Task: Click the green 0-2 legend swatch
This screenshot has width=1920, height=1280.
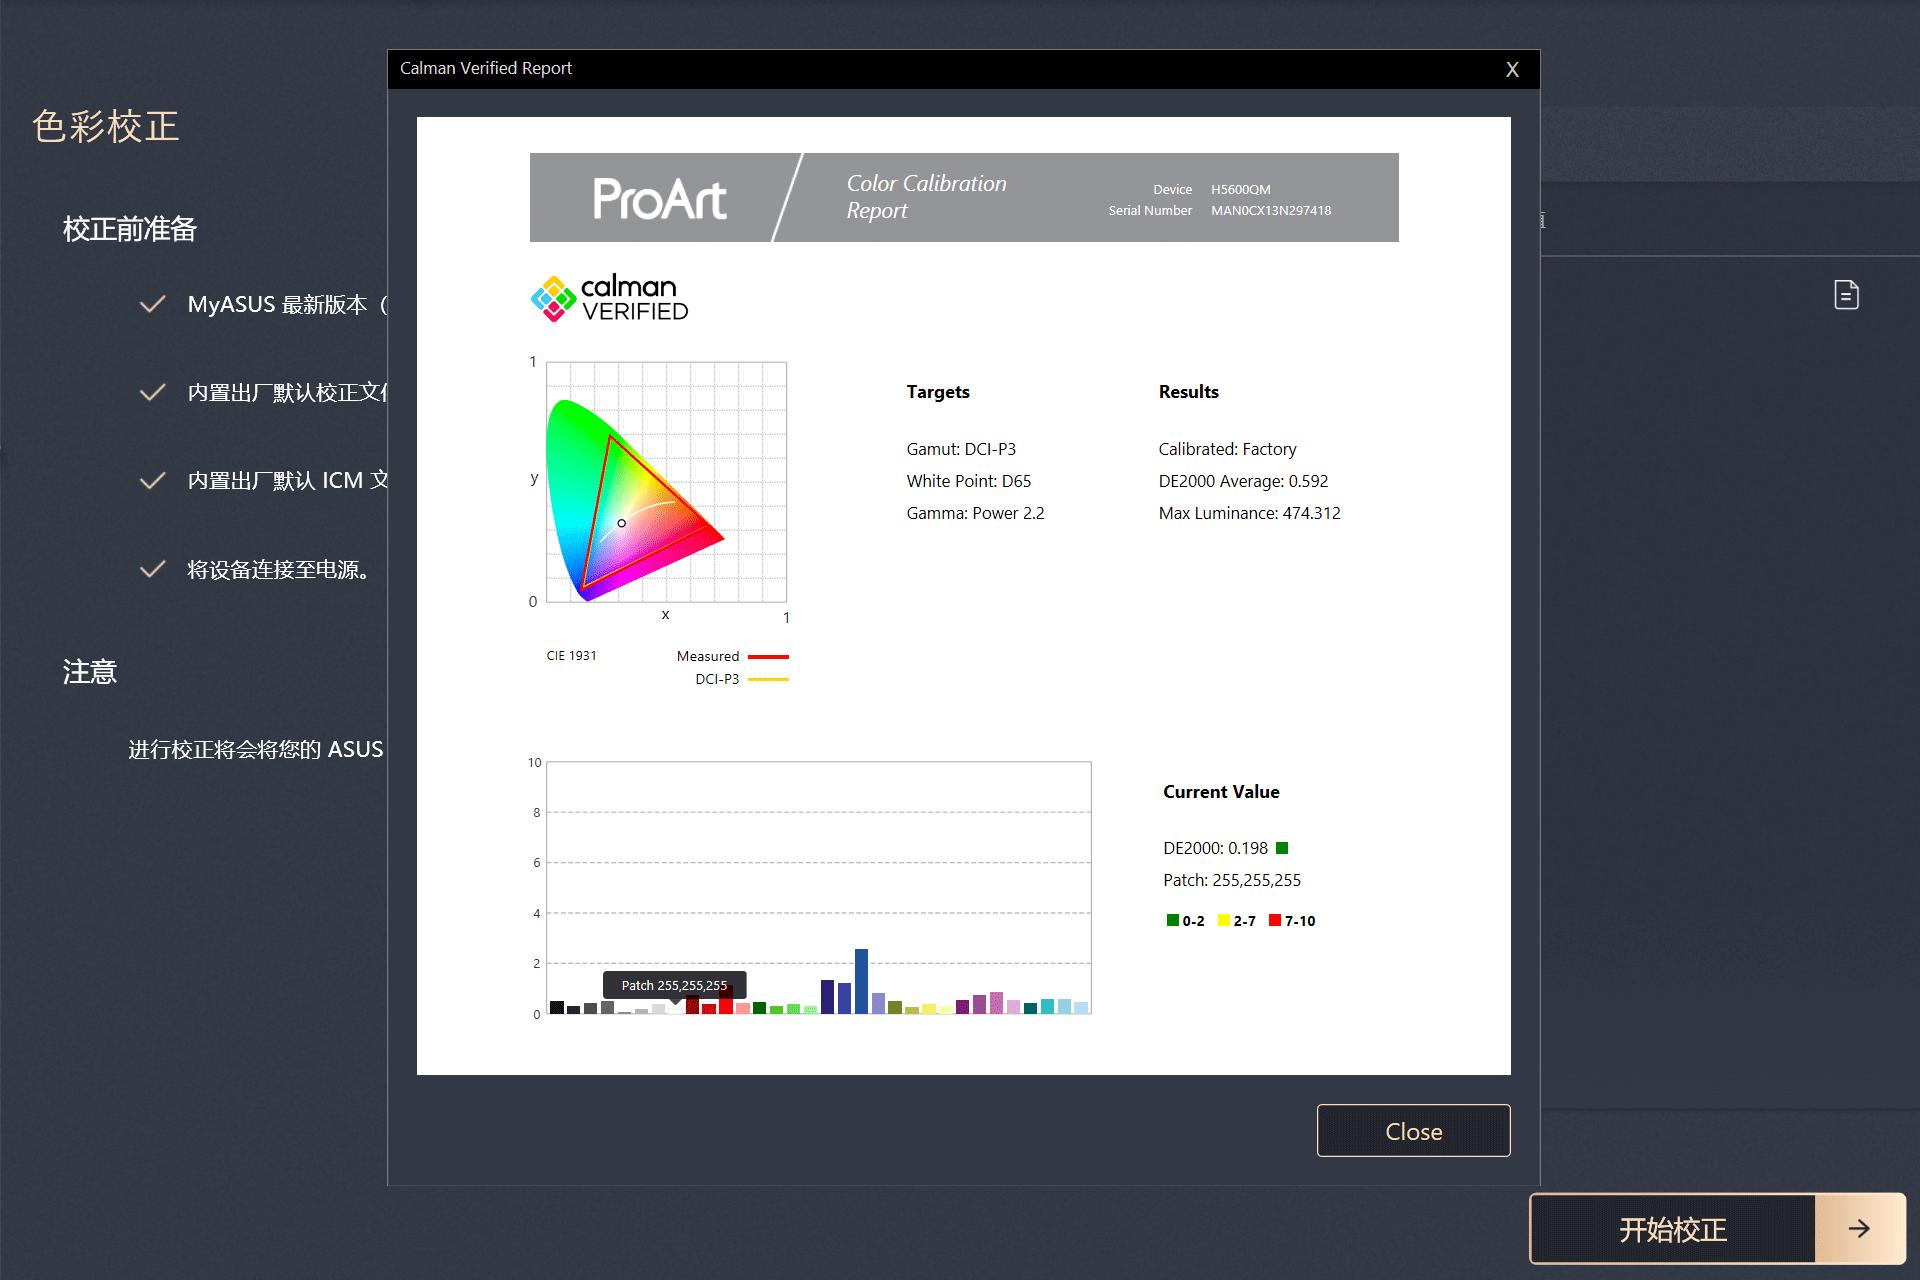Action: click(x=1172, y=920)
